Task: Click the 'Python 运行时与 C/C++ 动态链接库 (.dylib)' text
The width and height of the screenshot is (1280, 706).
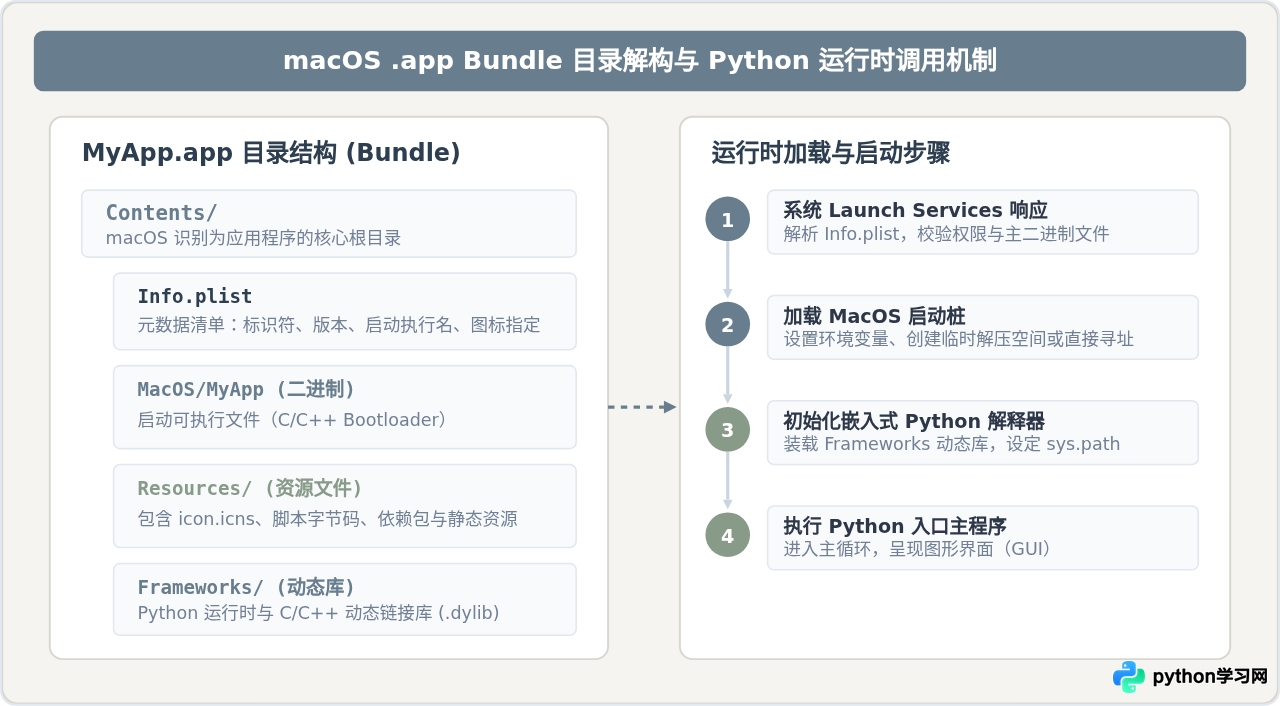Action: (x=318, y=613)
